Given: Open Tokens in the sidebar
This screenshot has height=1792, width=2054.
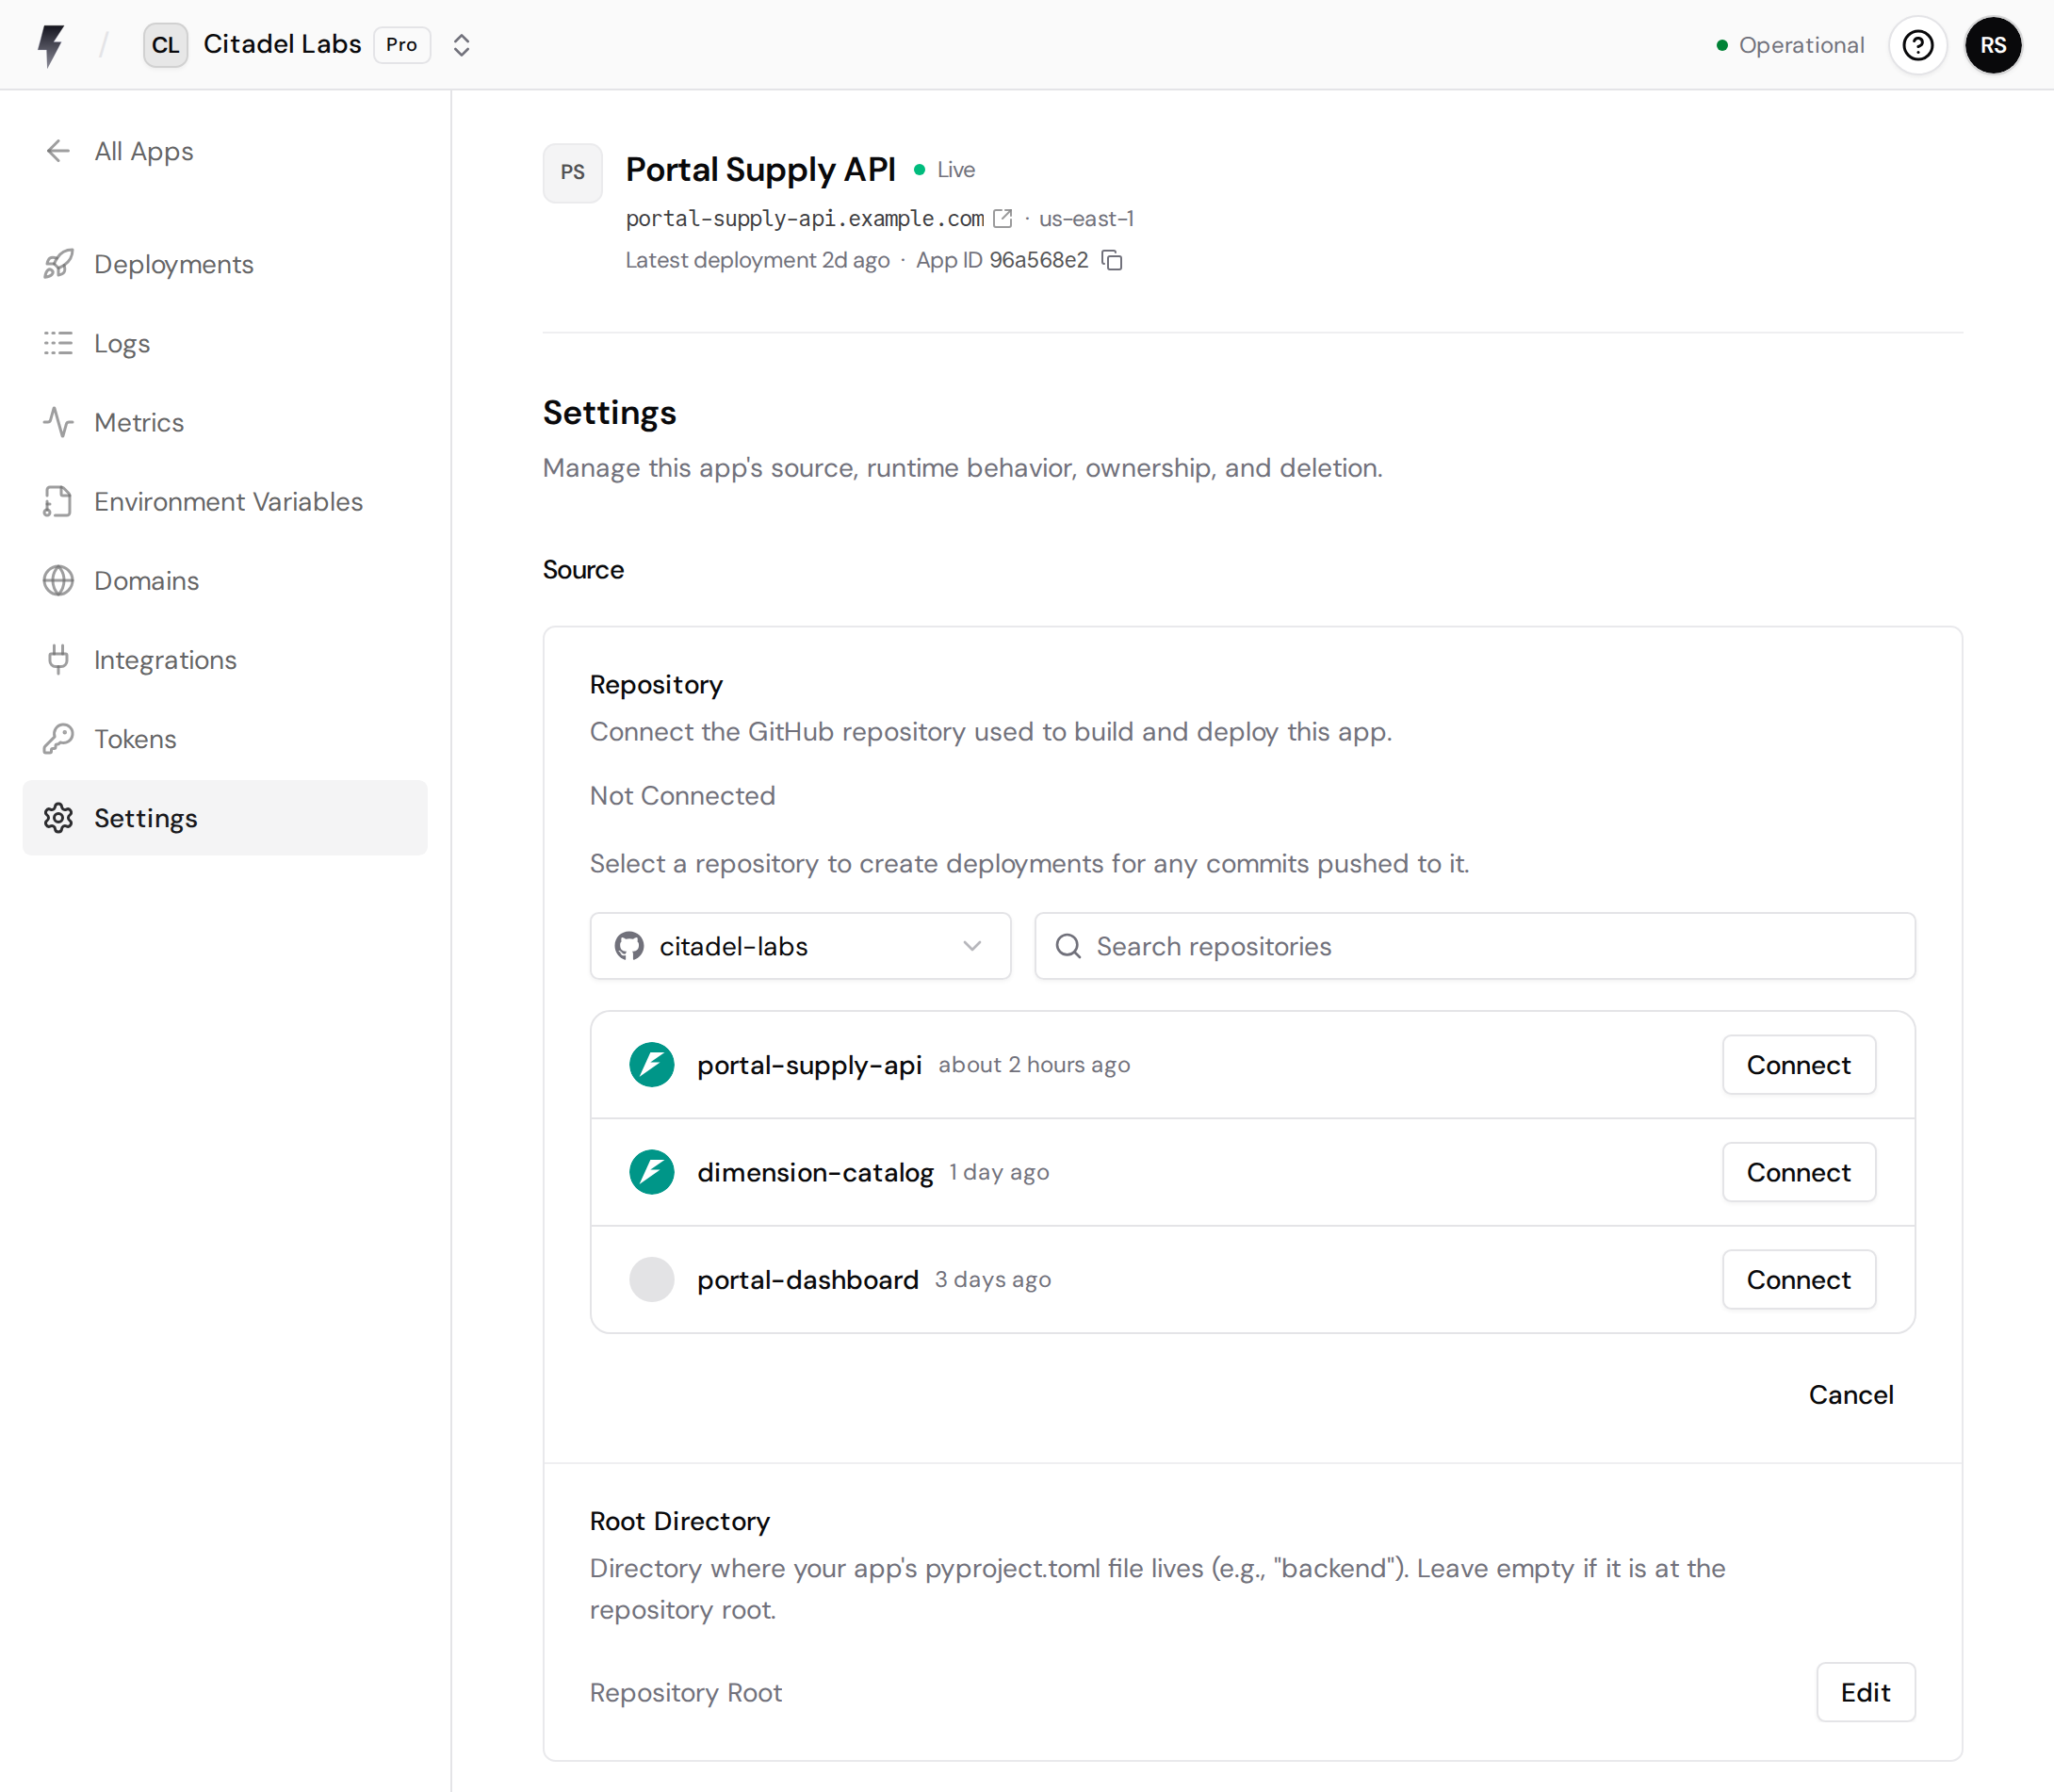Looking at the screenshot, I should 225,738.
